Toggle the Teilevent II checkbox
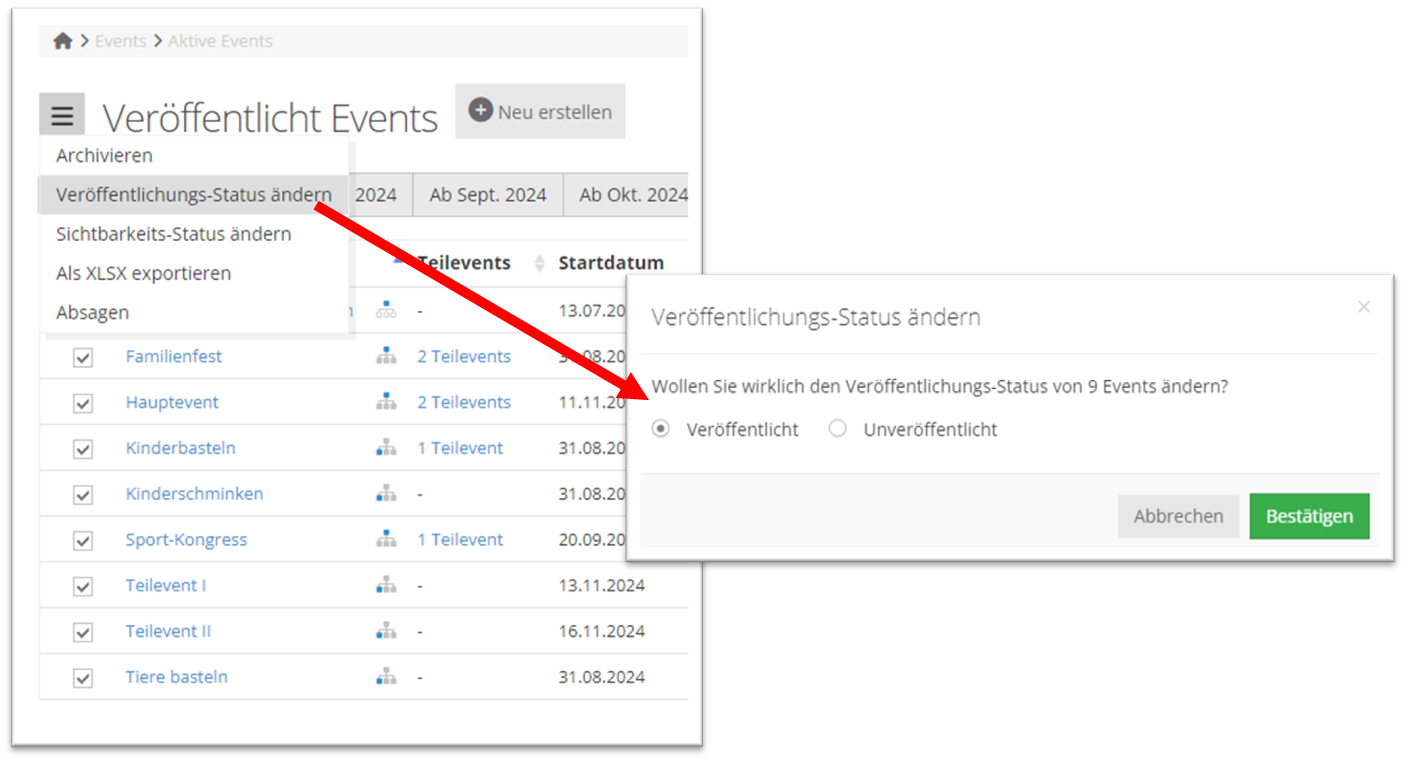Screen dimensions: 1406x761 pos(83,632)
